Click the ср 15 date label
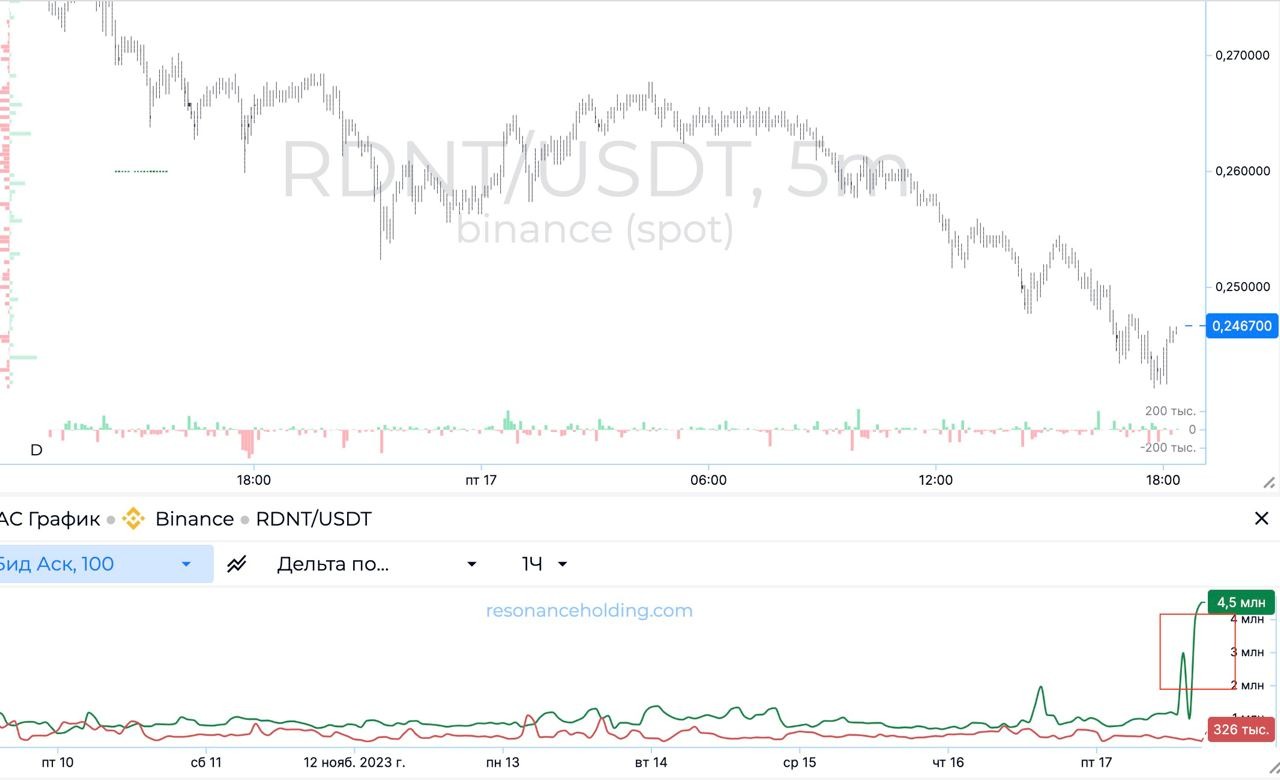 tap(799, 762)
